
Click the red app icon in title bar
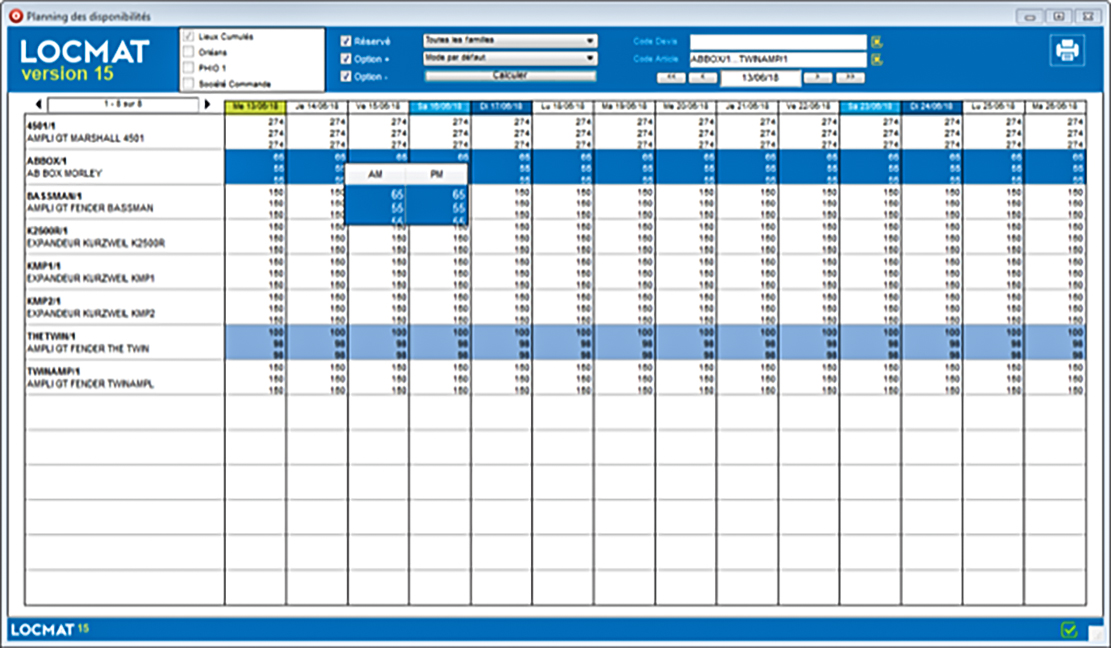click(15, 16)
